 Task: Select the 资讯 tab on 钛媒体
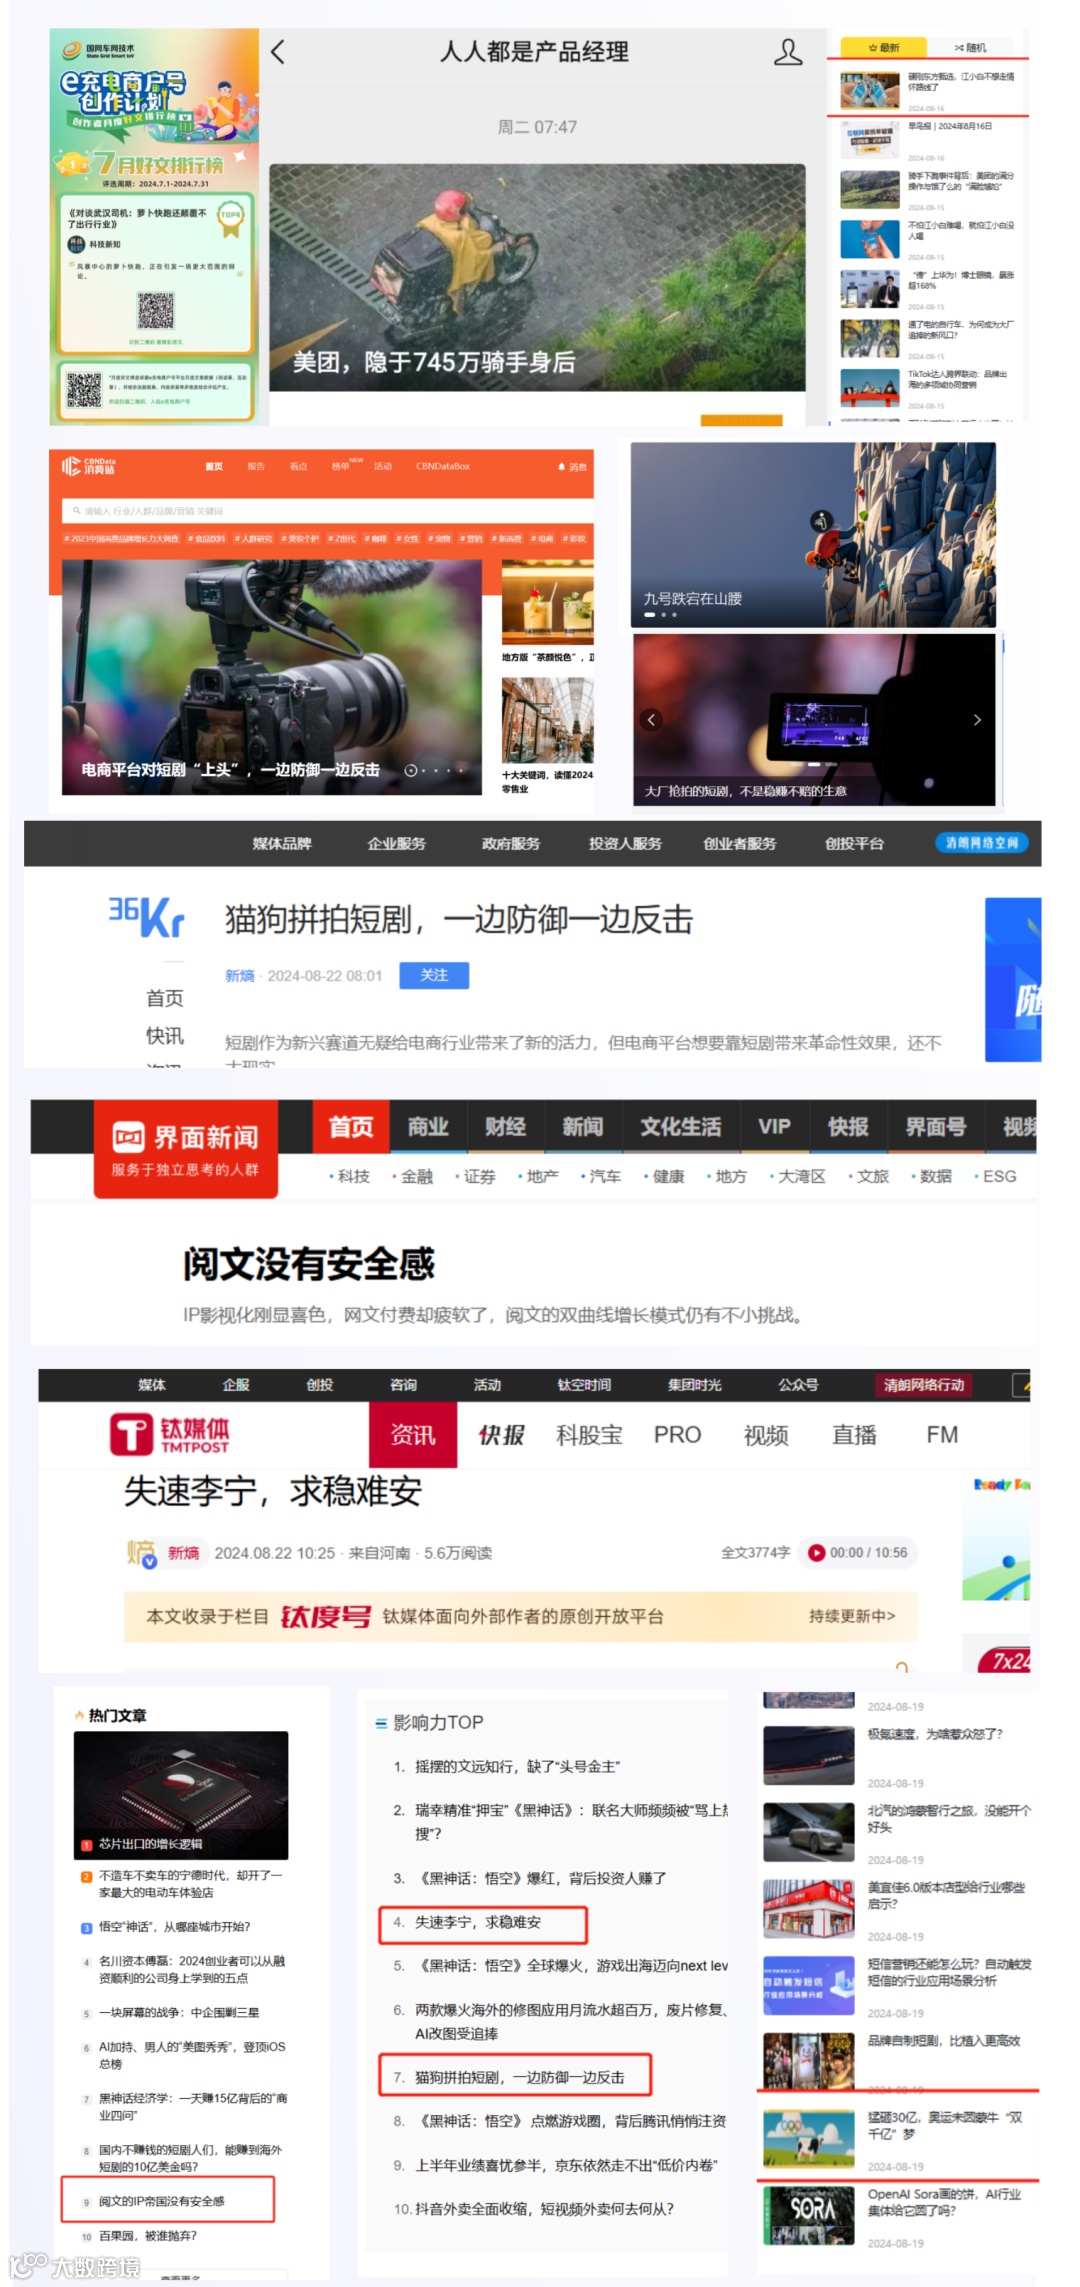coord(413,1435)
